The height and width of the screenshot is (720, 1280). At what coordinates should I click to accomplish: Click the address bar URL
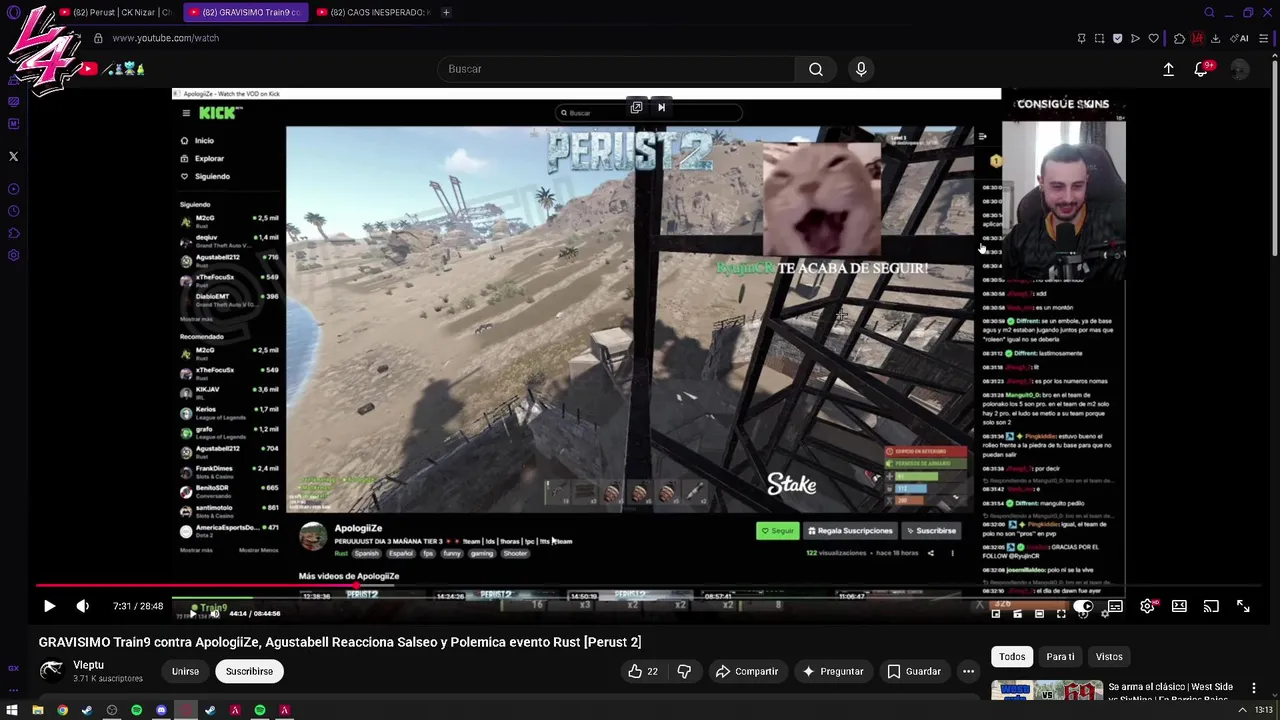(165, 38)
